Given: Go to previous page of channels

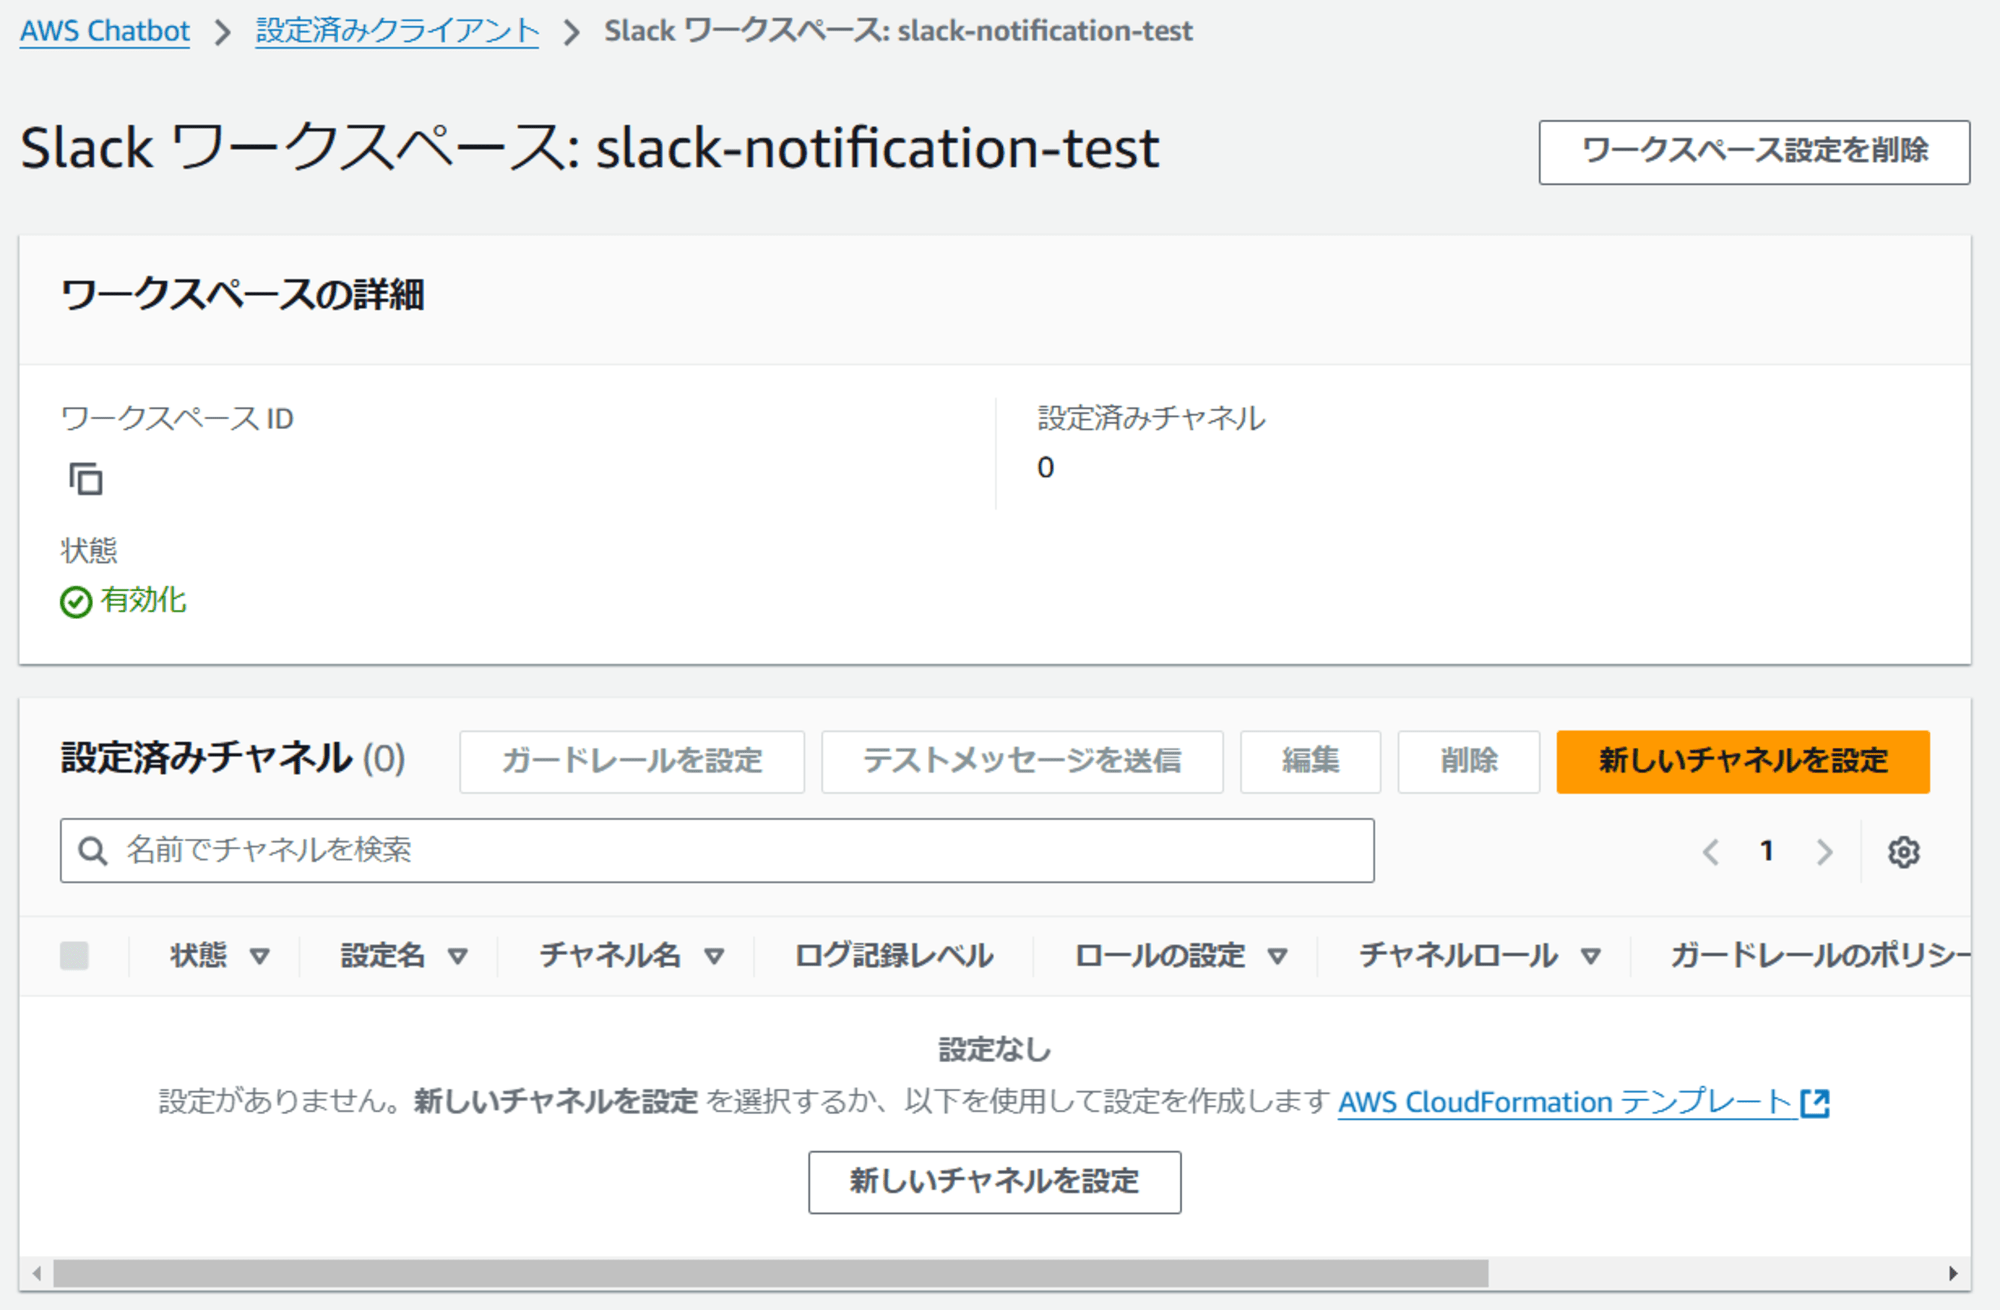Looking at the screenshot, I should pyautogui.click(x=1711, y=852).
